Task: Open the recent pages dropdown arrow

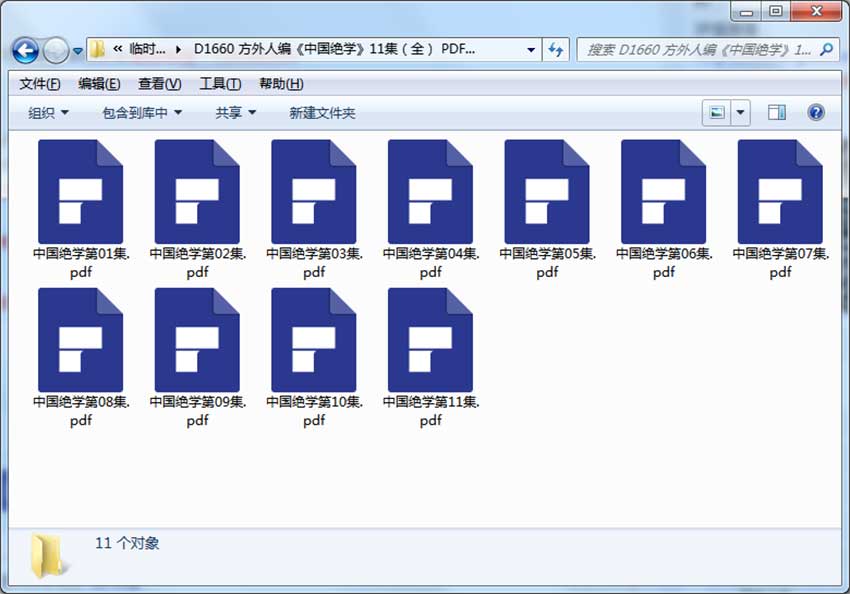Action: tap(78, 51)
